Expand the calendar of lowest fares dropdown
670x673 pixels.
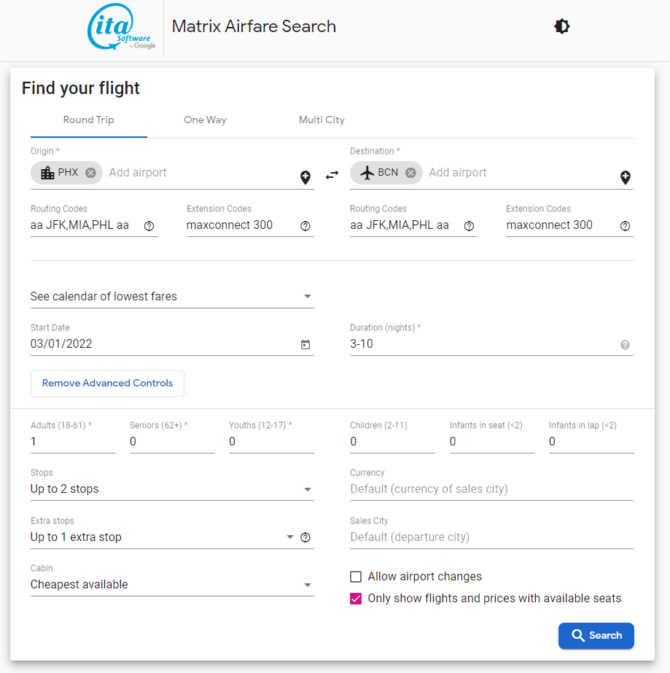(172, 297)
